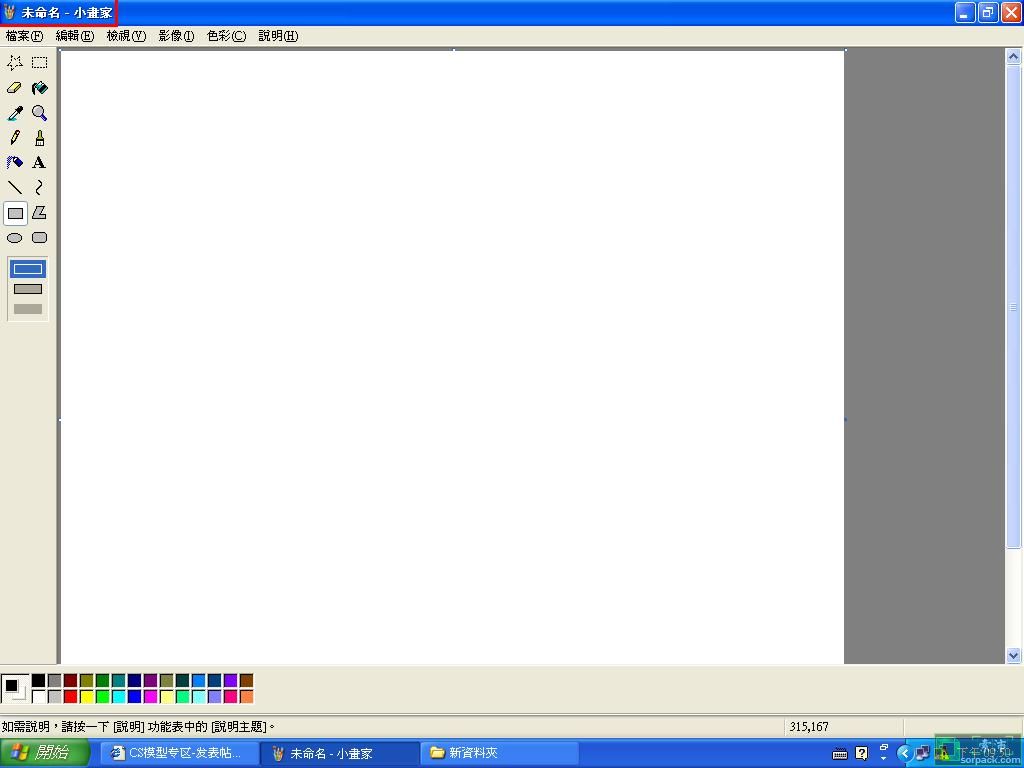Open the 新資料夾 folder taskbar button
Viewport: 1024px width, 768px height.
[x=499, y=753]
